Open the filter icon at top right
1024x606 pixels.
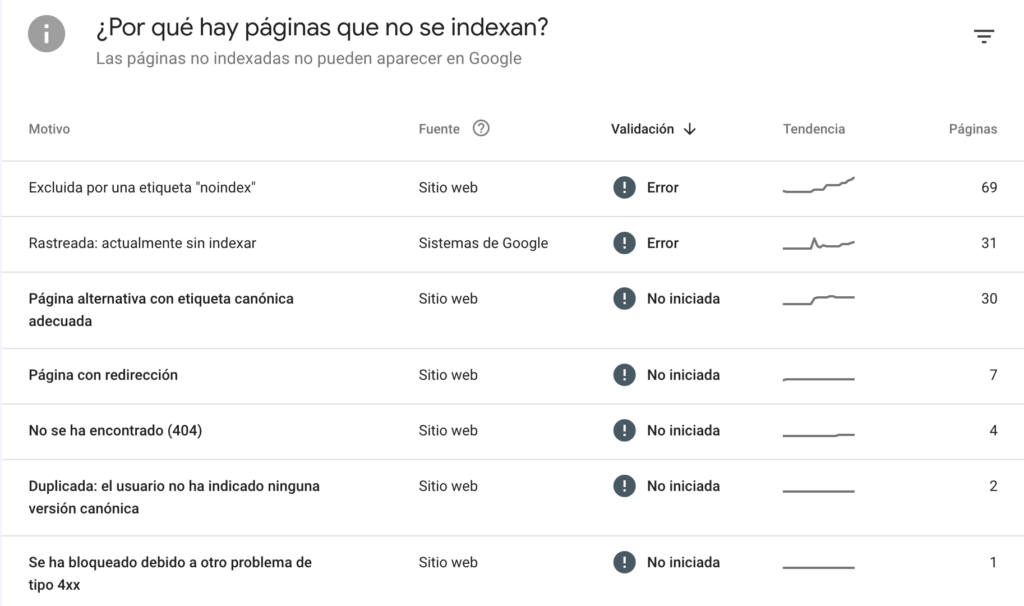(985, 34)
